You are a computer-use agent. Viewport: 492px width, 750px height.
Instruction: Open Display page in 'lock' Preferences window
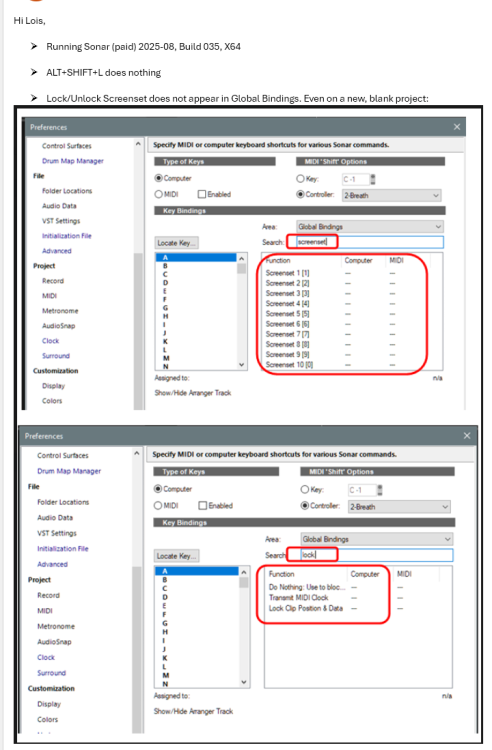coord(49,704)
